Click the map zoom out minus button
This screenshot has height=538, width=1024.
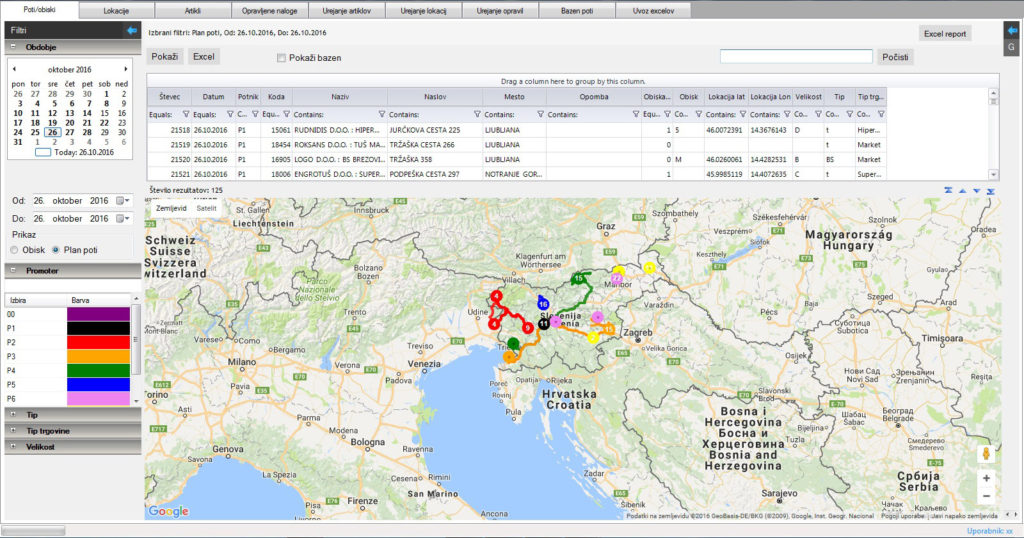coord(986,496)
